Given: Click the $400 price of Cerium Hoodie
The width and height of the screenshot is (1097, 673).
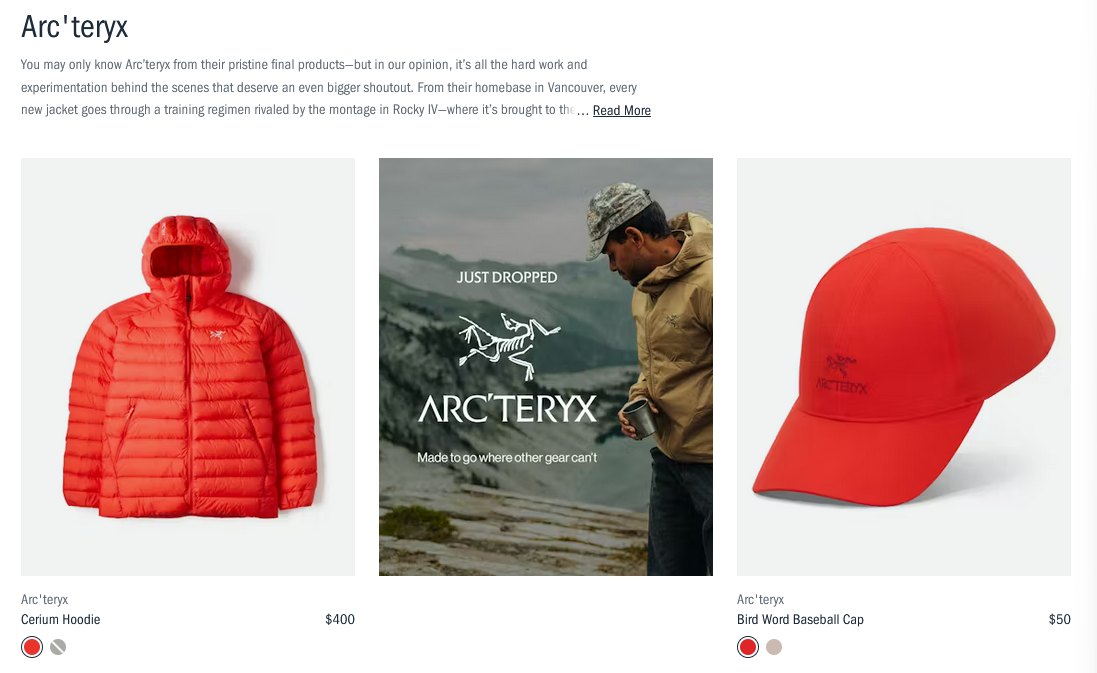Looking at the screenshot, I should (340, 619).
